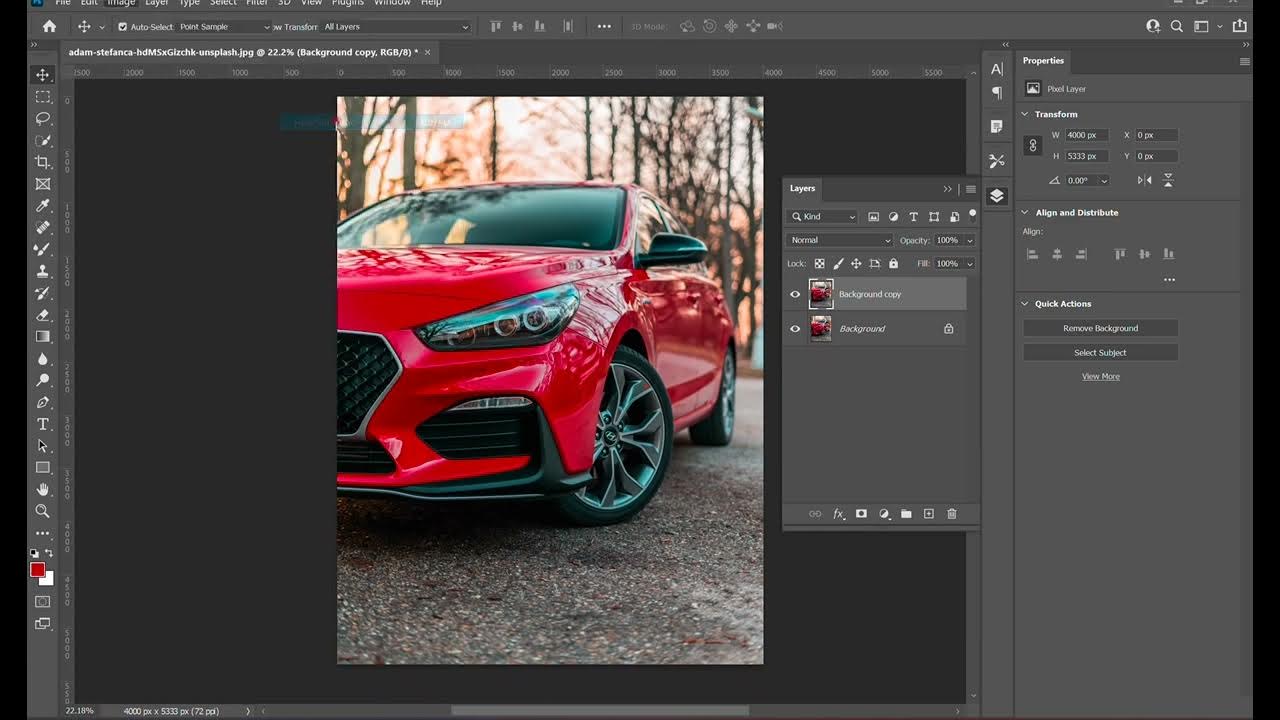Open the Plugins menu
The width and height of the screenshot is (1280, 720).
[346, 4]
